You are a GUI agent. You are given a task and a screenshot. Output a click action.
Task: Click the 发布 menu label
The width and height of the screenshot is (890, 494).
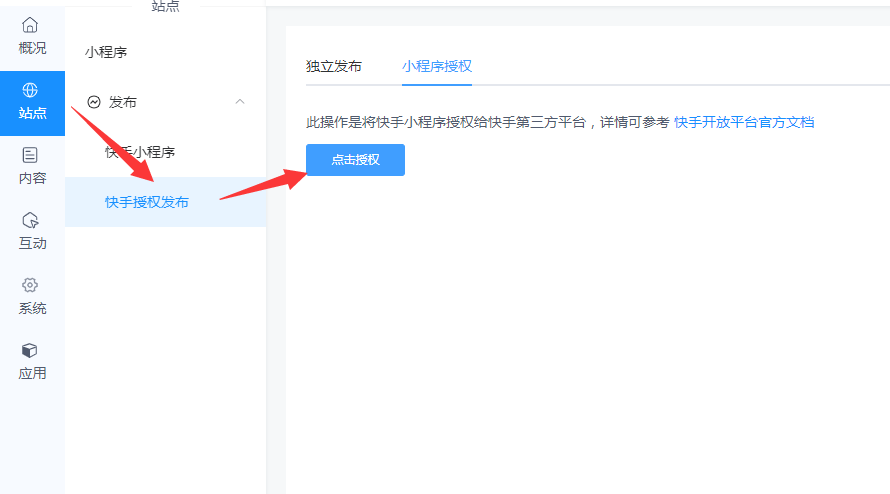pos(123,102)
